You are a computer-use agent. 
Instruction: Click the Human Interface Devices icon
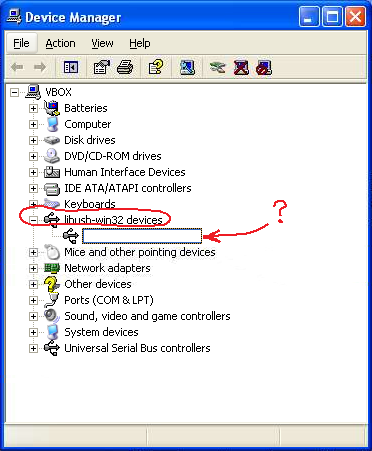[52, 172]
